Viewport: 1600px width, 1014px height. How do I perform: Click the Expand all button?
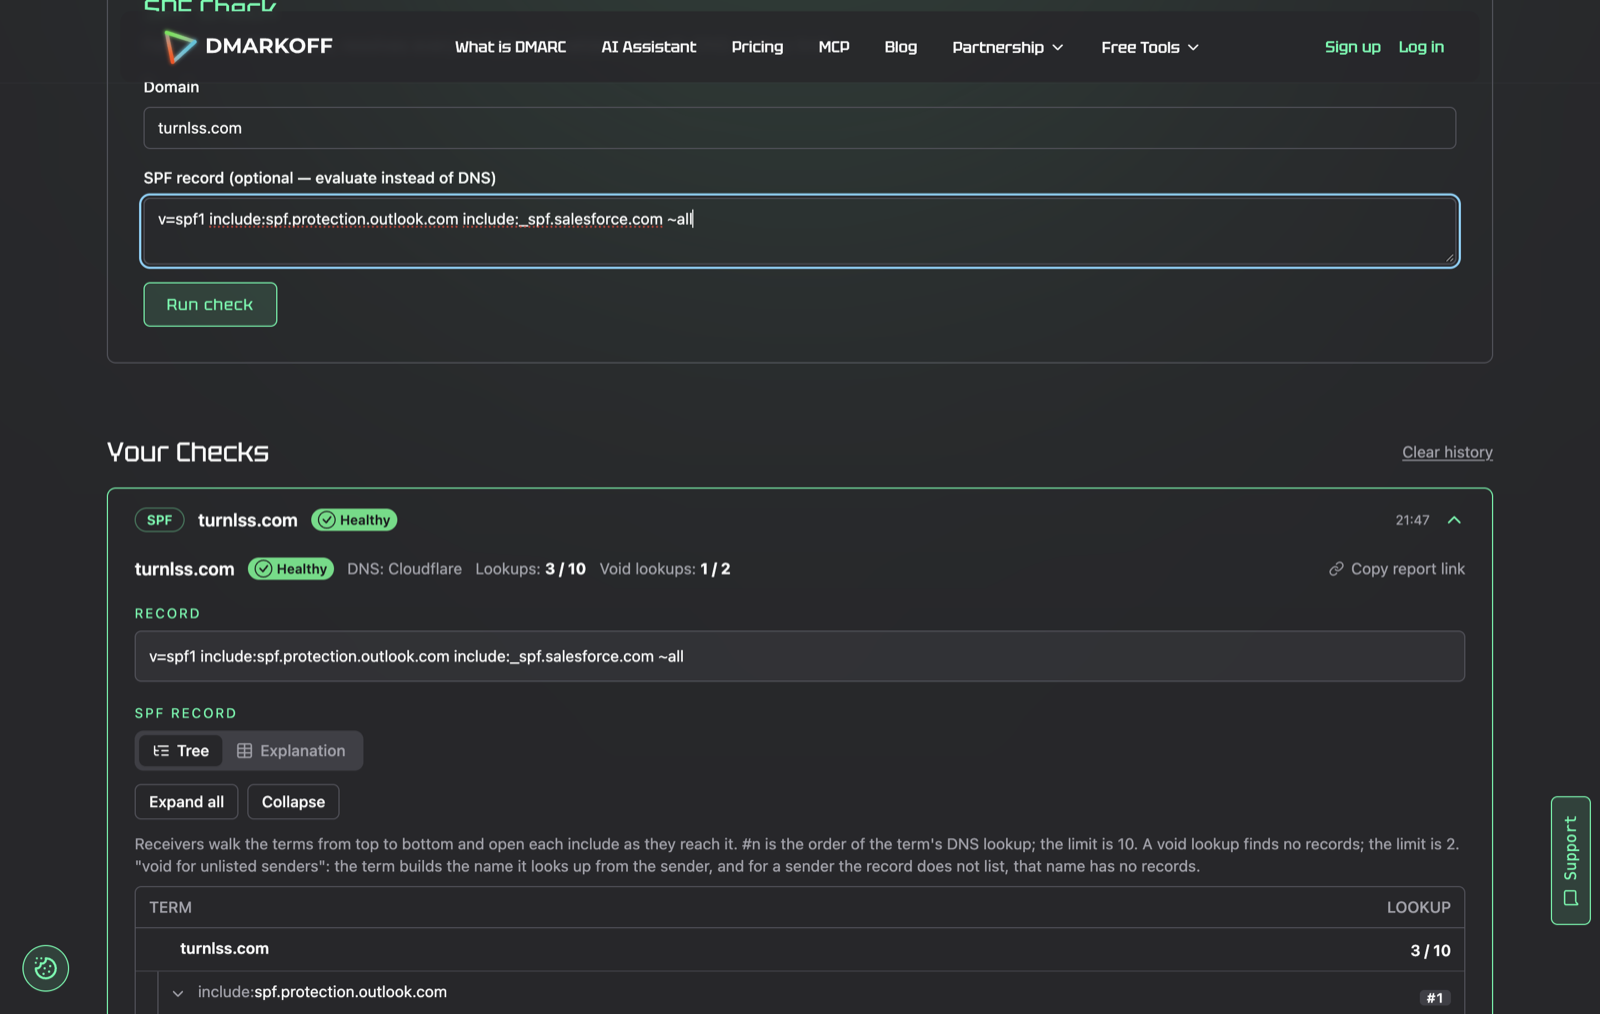pos(186,802)
